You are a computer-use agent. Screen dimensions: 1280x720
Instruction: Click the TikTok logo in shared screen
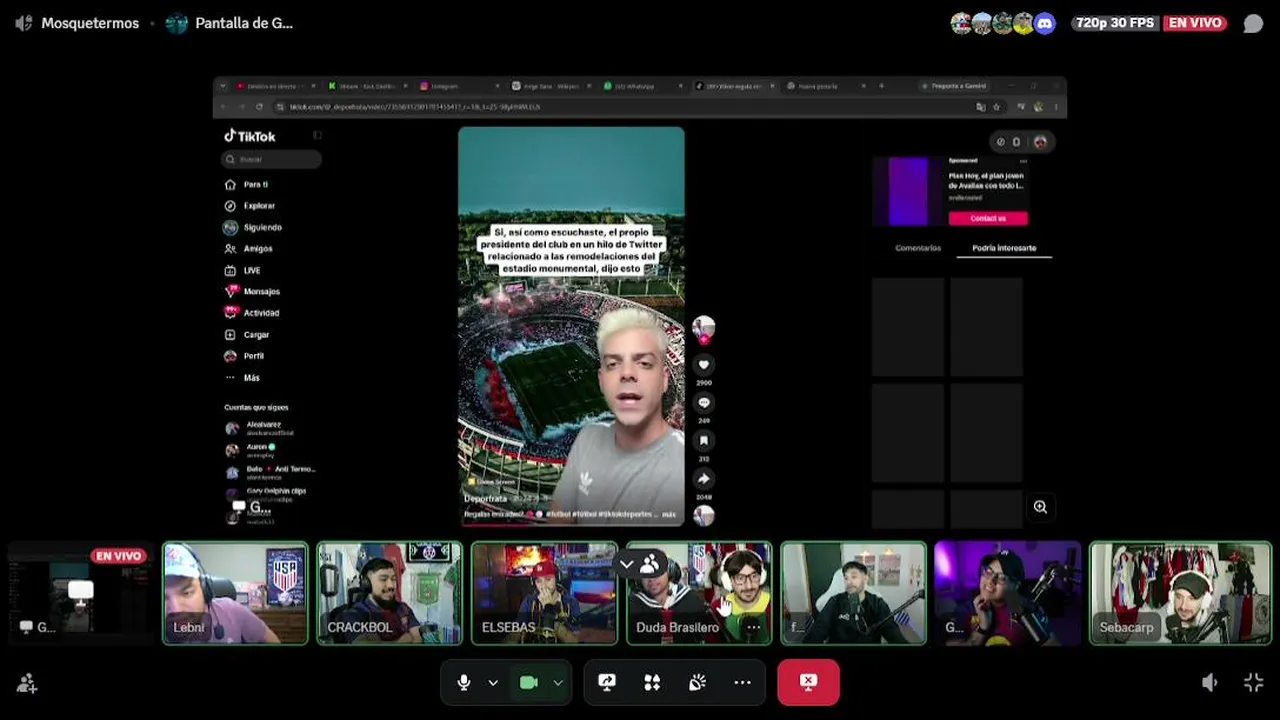coord(249,136)
